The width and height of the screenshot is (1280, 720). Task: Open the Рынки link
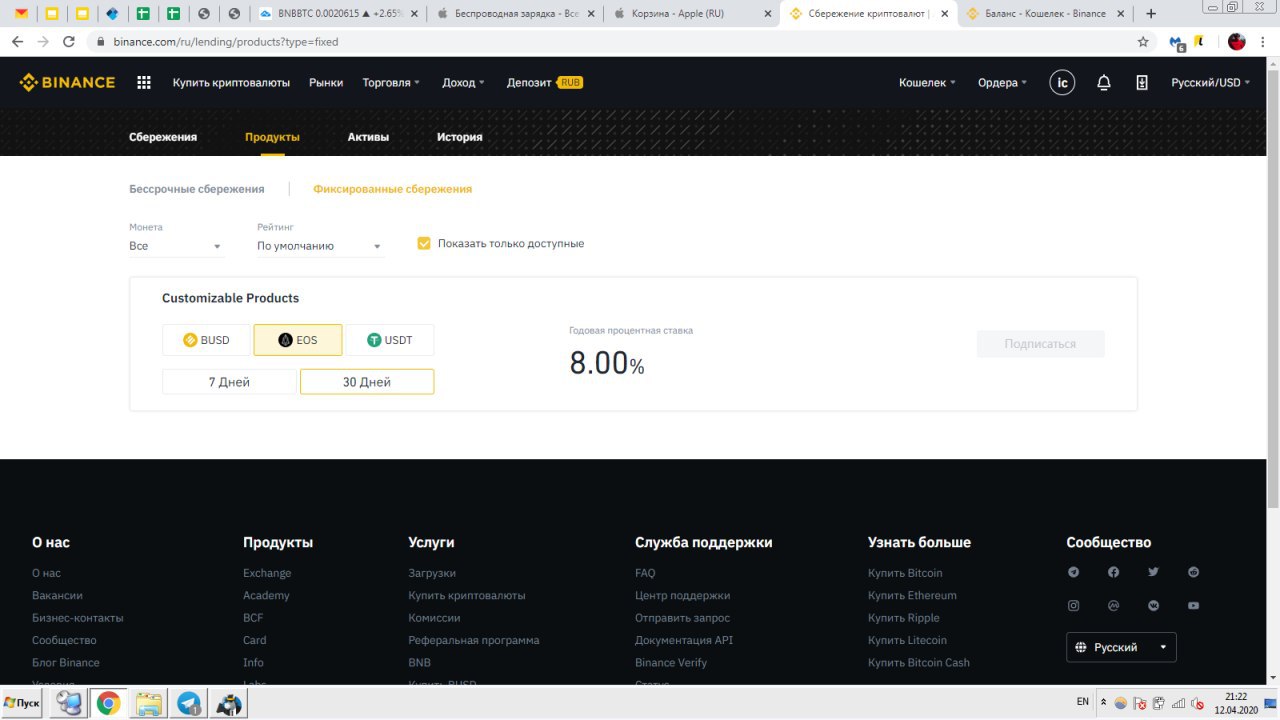[326, 83]
